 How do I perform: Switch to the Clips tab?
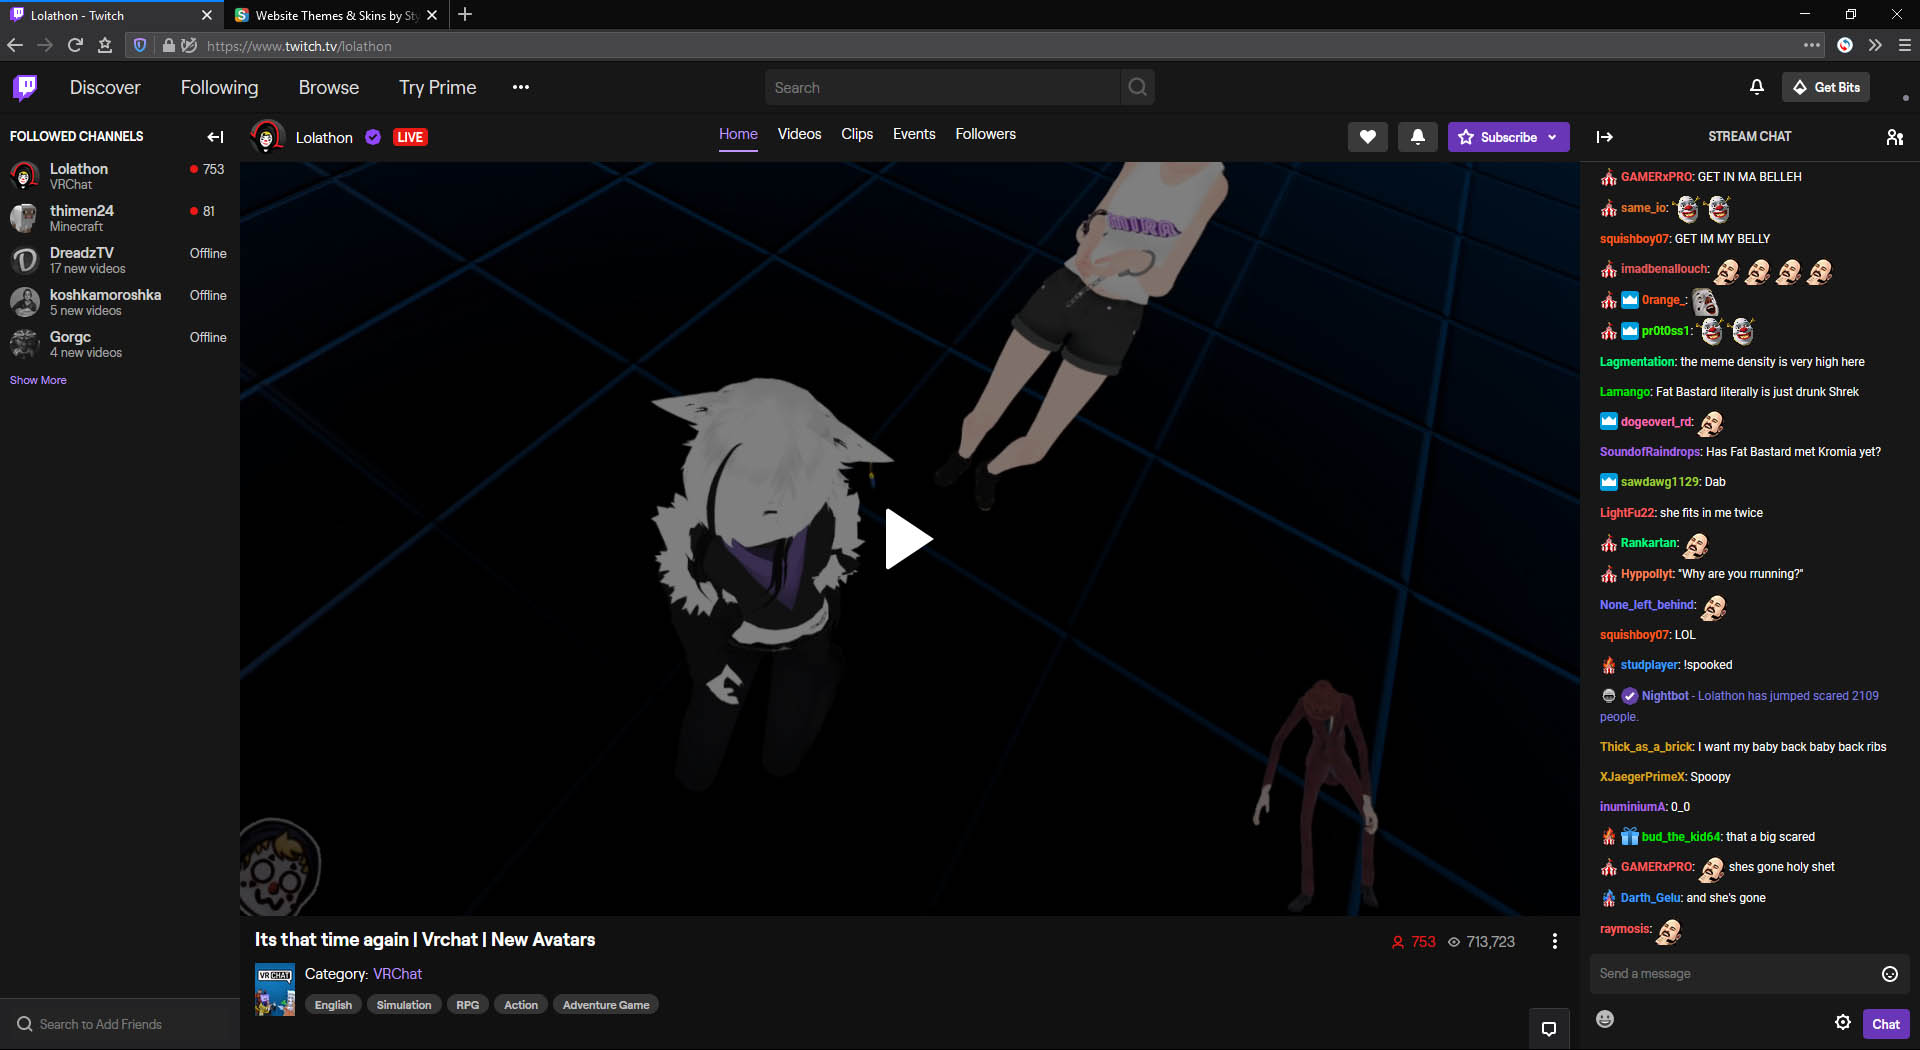click(x=857, y=134)
